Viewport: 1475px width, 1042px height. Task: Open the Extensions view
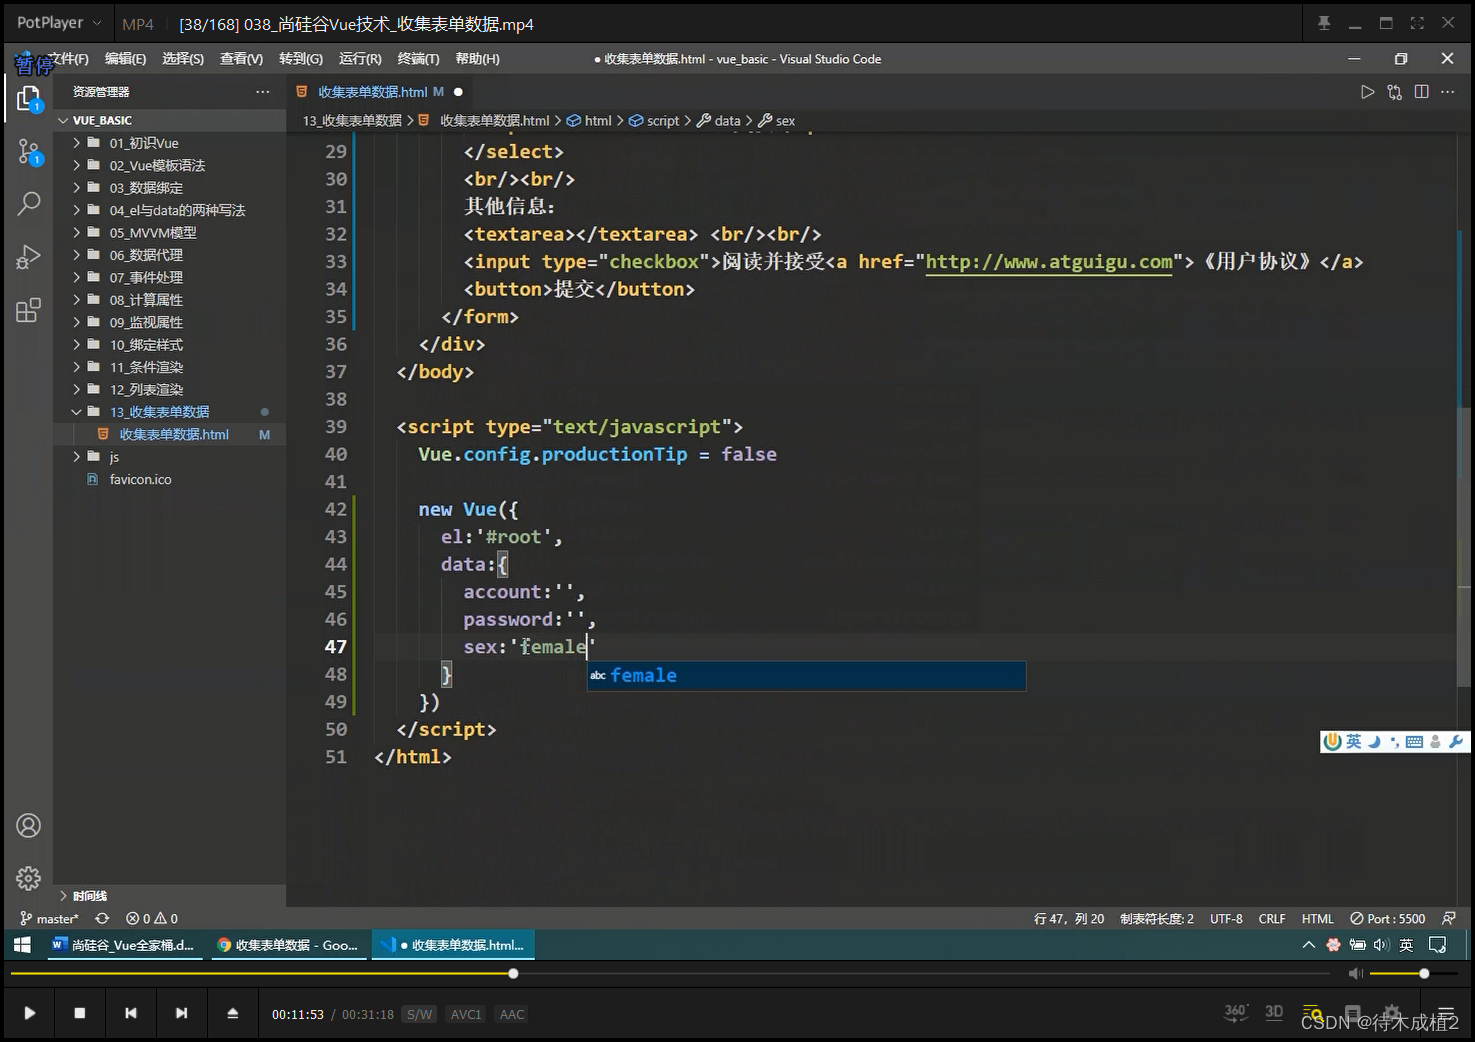(x=28, y=310)
